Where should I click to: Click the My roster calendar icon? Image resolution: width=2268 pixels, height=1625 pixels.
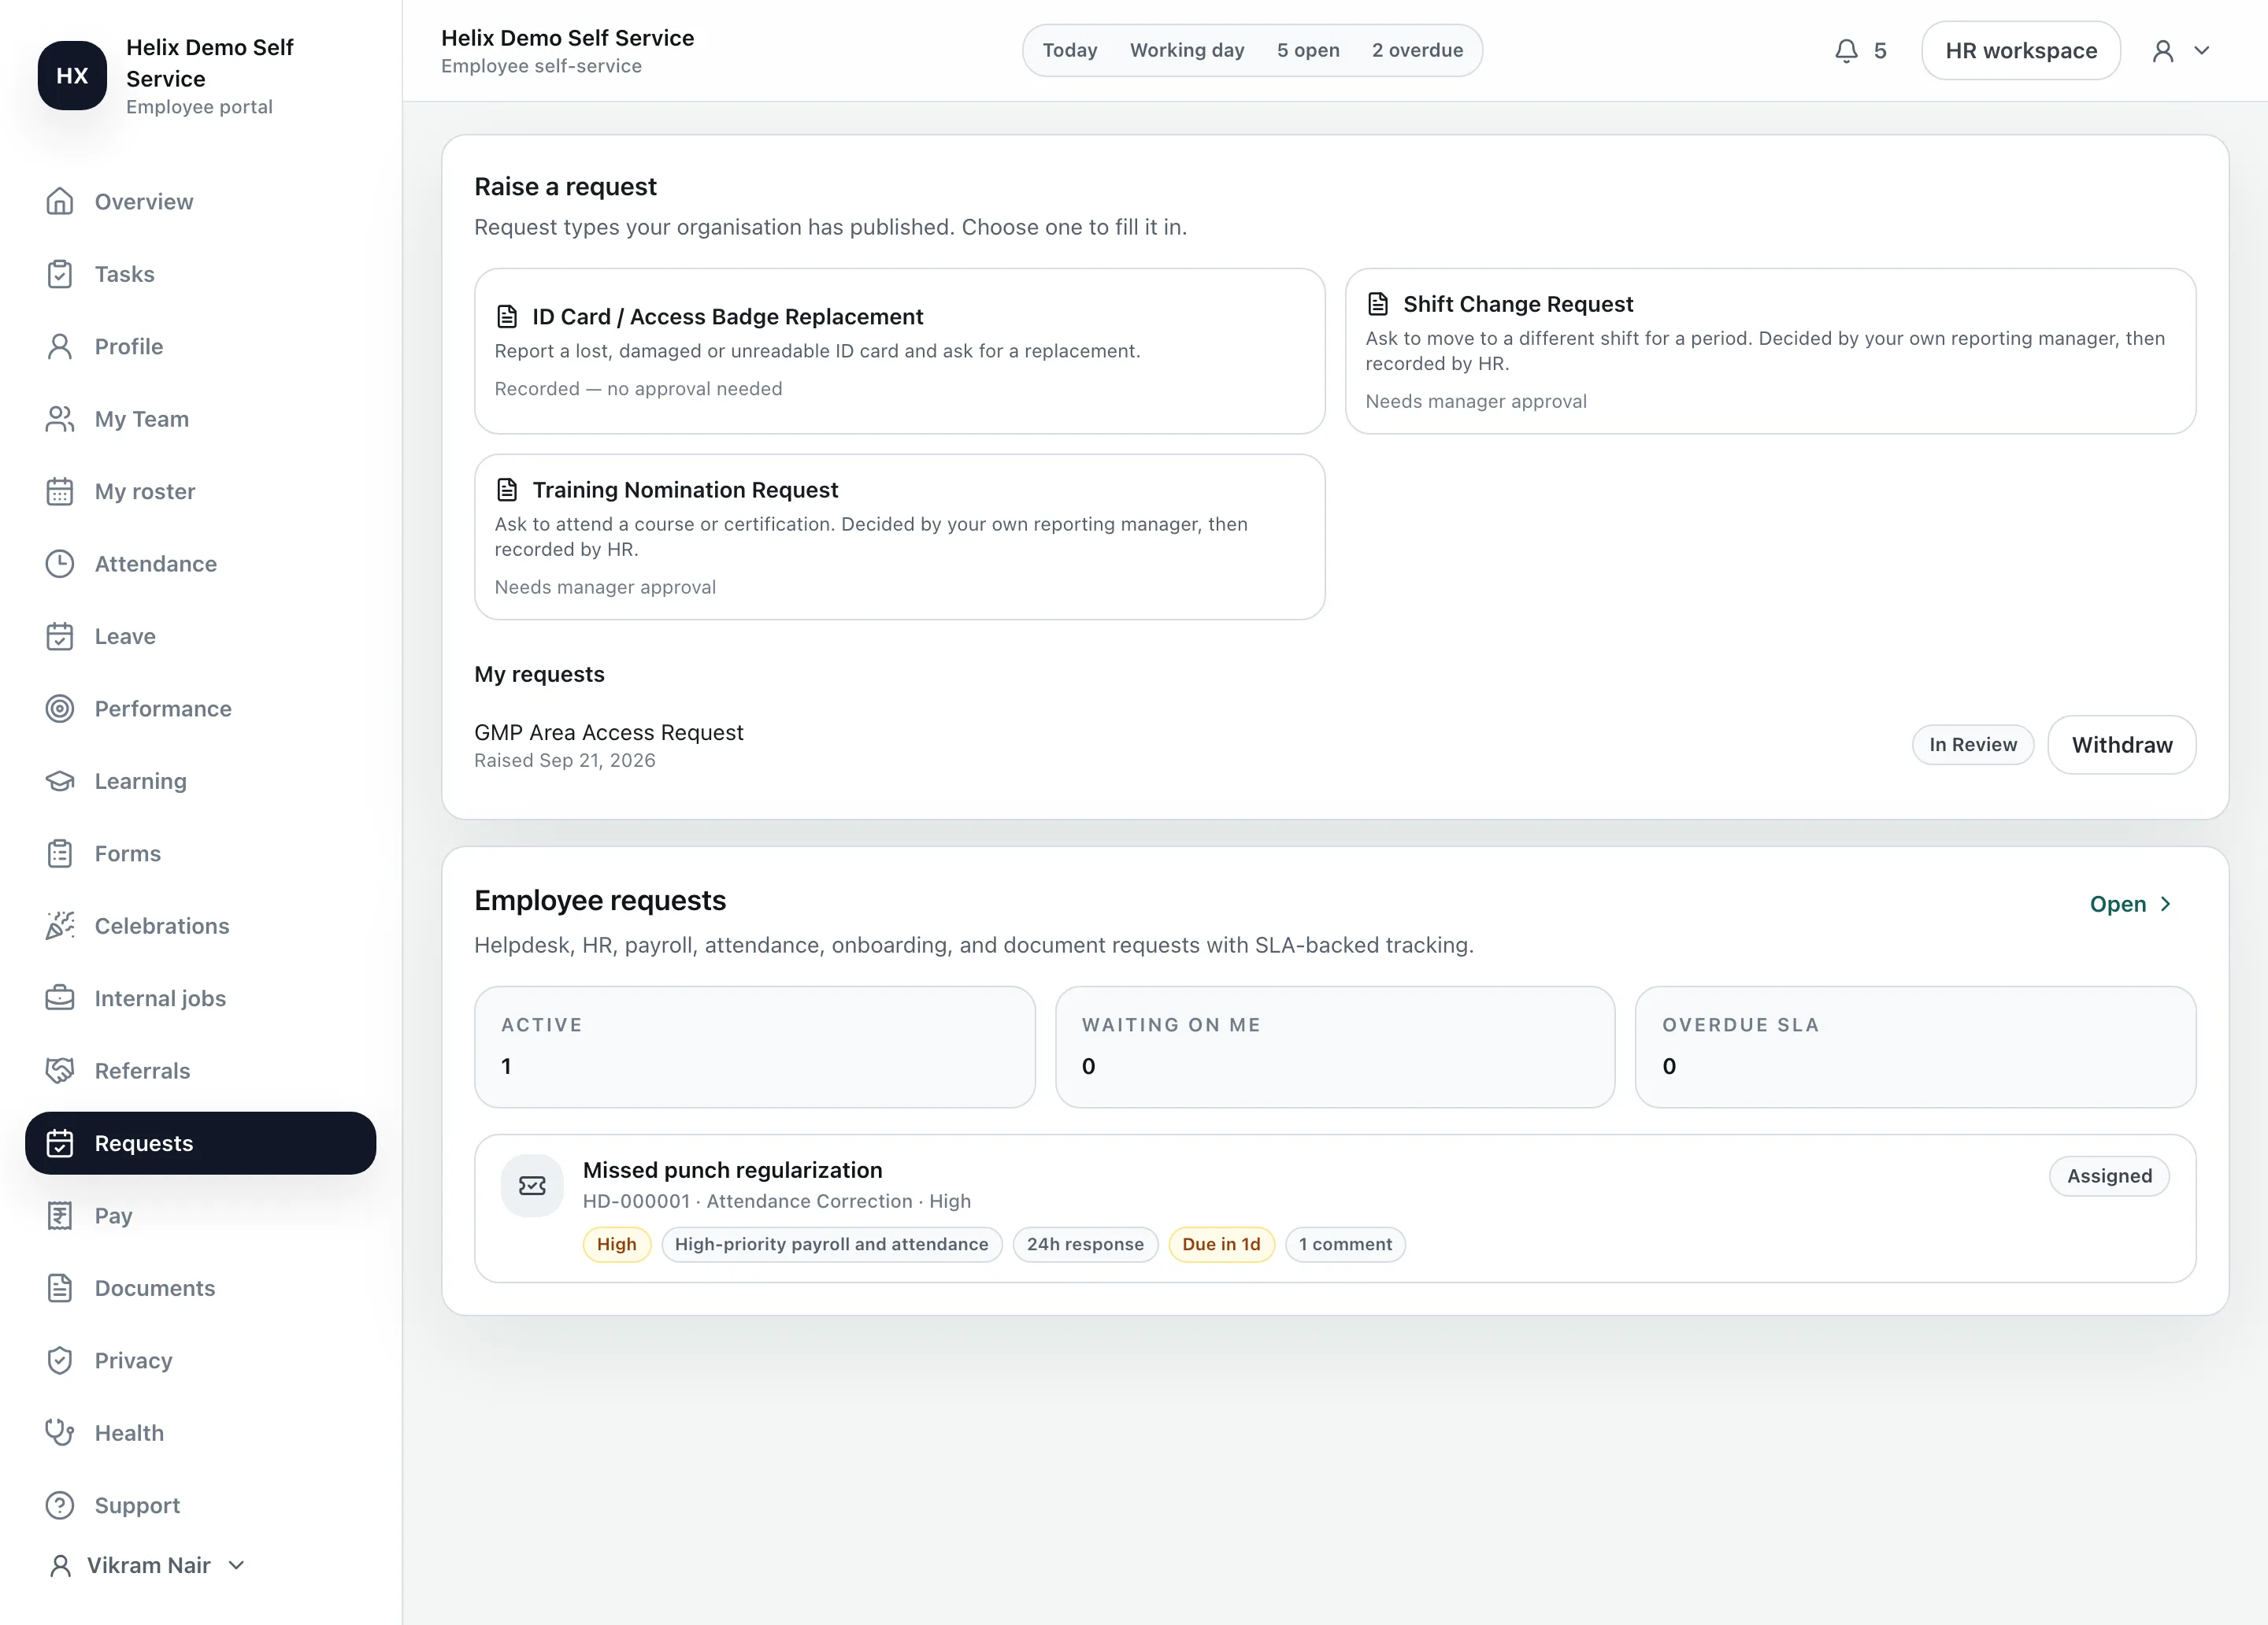60,491
